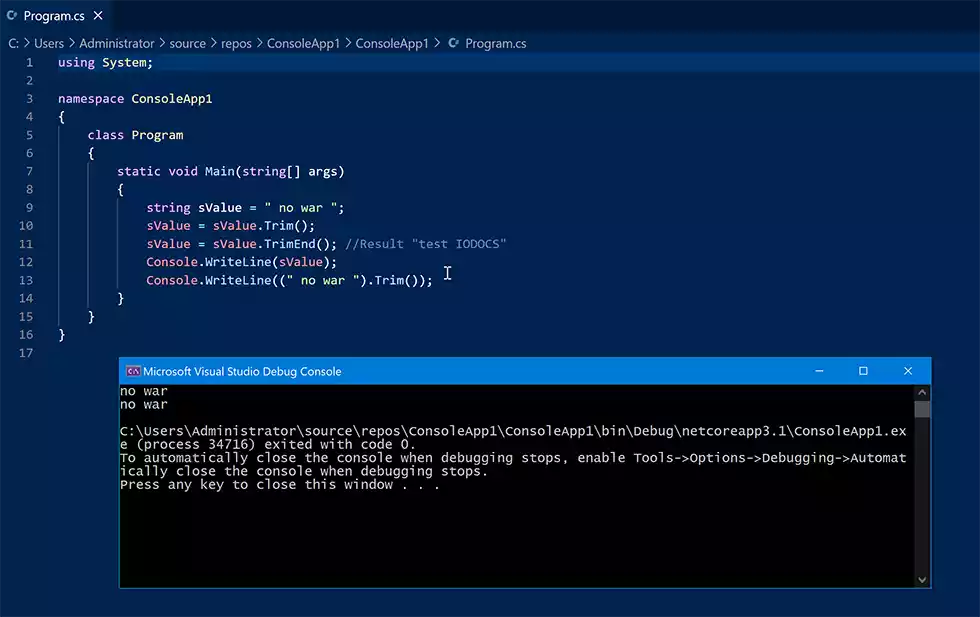
Task: Minimize the Debug Console window
Action: pos(819,371)
